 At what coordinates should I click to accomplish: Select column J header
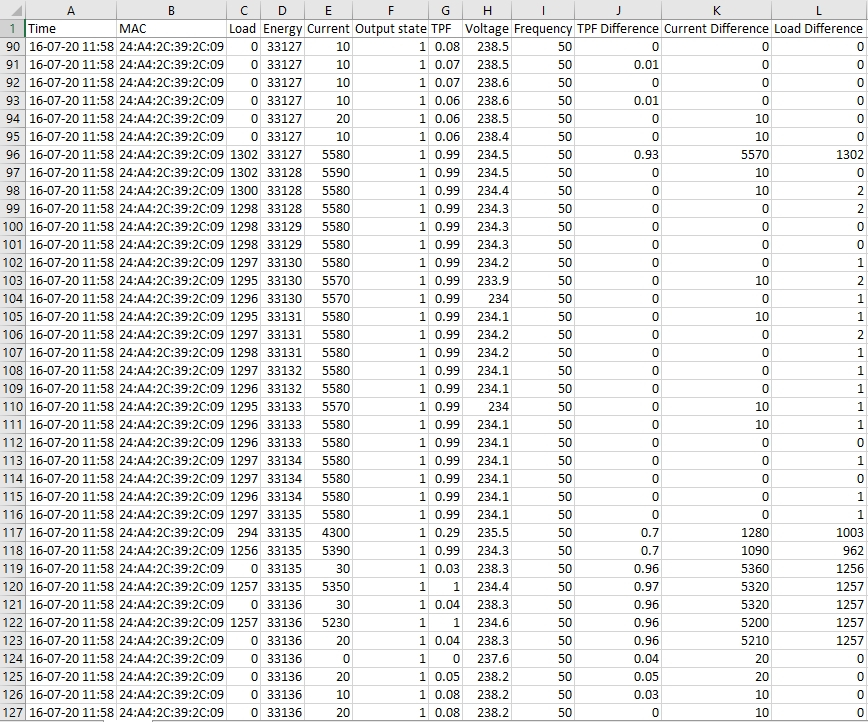click(x=618, y=10)
